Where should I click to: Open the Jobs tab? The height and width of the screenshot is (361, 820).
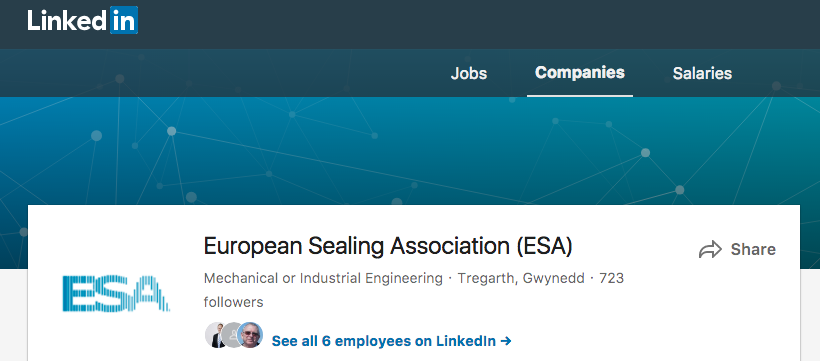(469, 73)
